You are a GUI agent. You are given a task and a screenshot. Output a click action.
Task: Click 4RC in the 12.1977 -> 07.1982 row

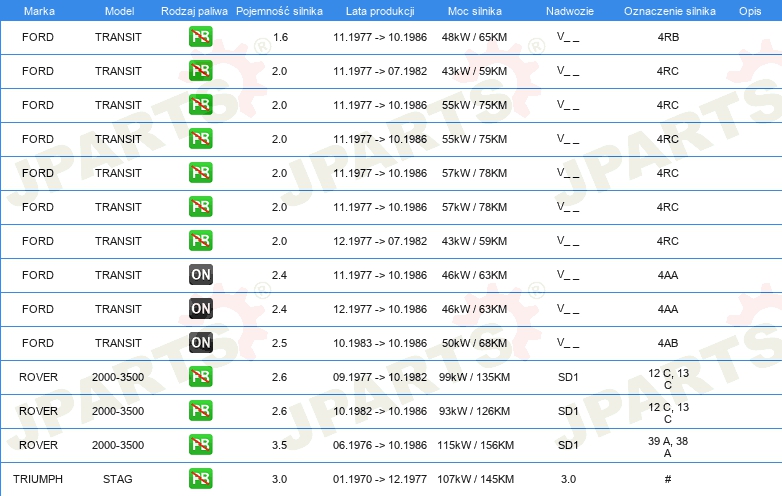coord(668,241)
